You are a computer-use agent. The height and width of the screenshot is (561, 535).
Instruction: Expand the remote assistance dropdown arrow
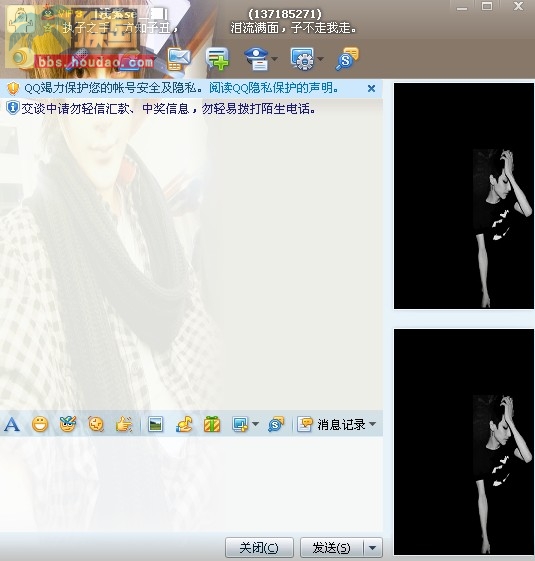275,59
